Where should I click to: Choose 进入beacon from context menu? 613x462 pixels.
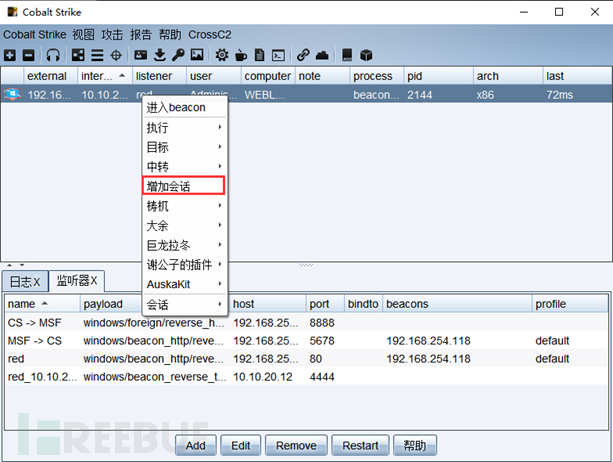point(185,107)
